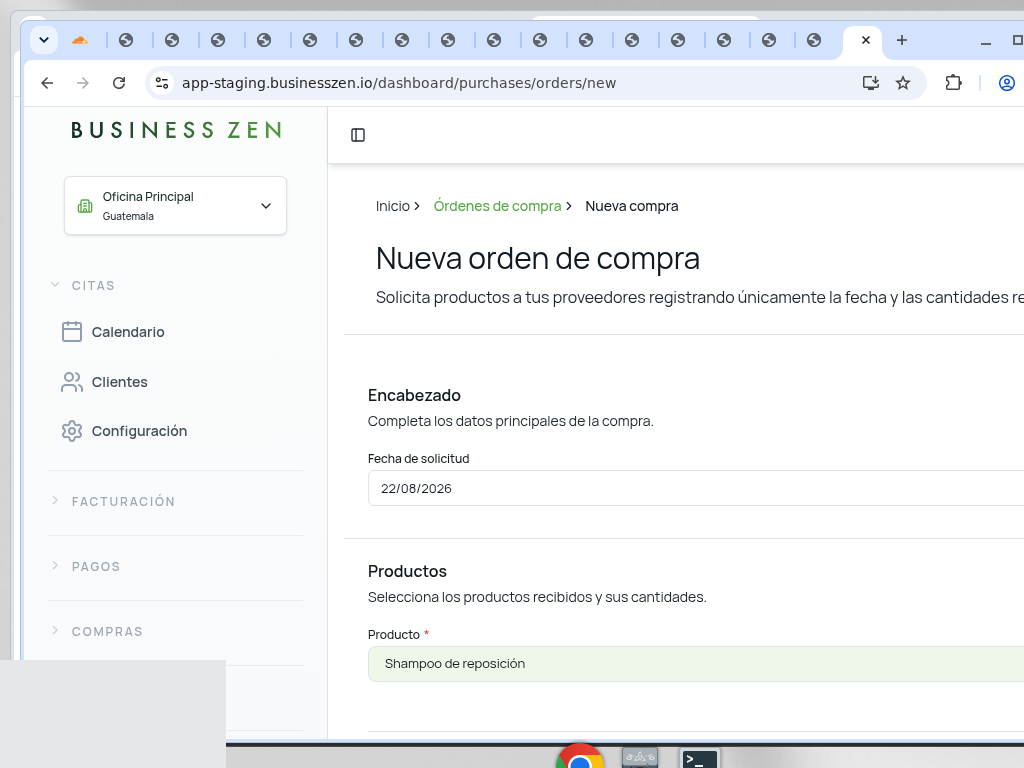Open the taskbar app beside Chrome
Screen dimensions: 1024x768
pos(640,758)
